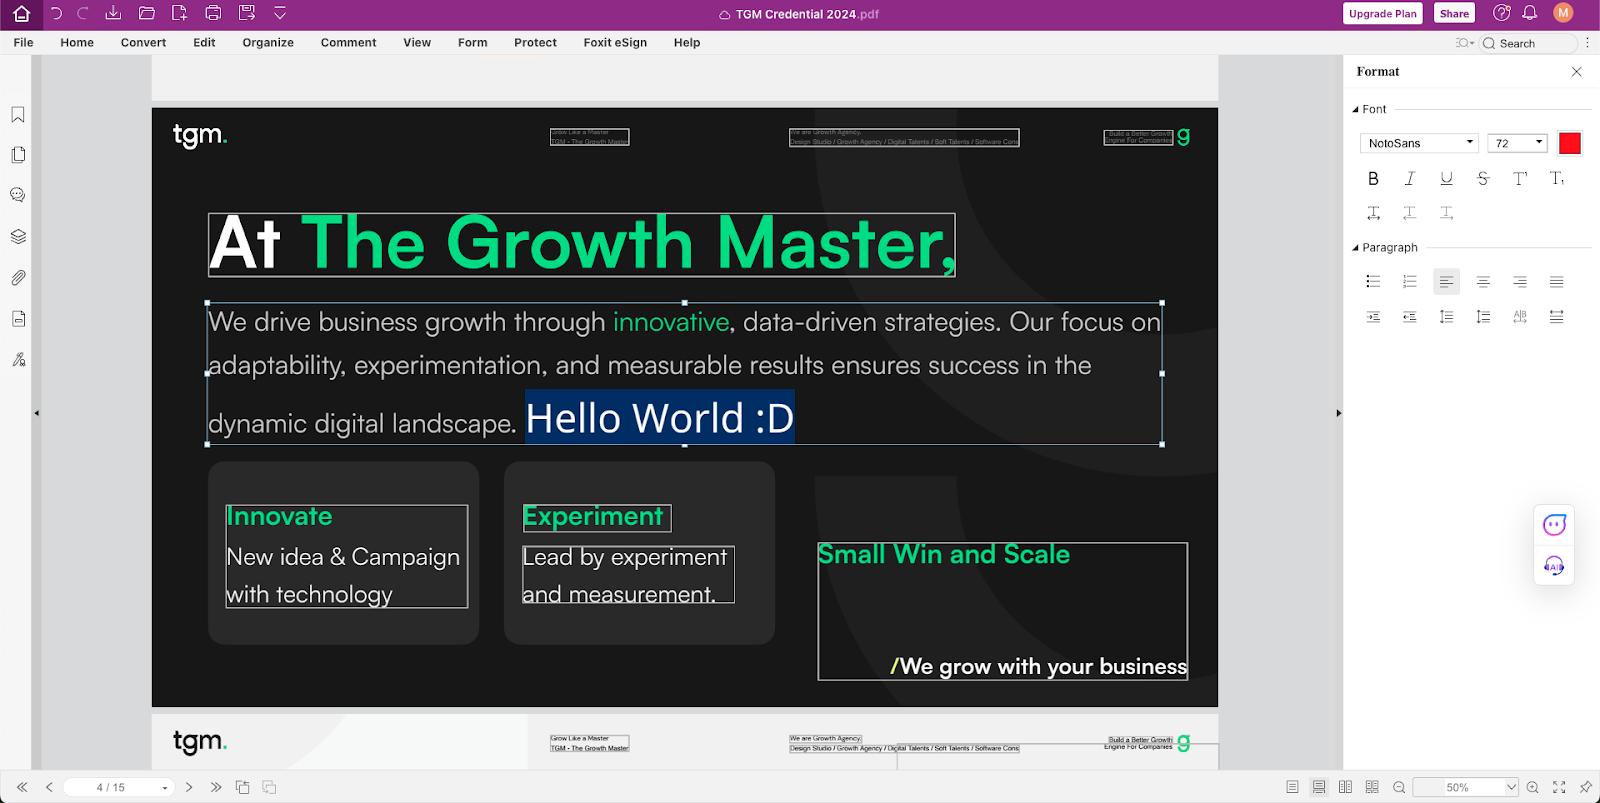Open the help and feedback icon
The width and height of the screenshot is (1600, 803).
1501,13
